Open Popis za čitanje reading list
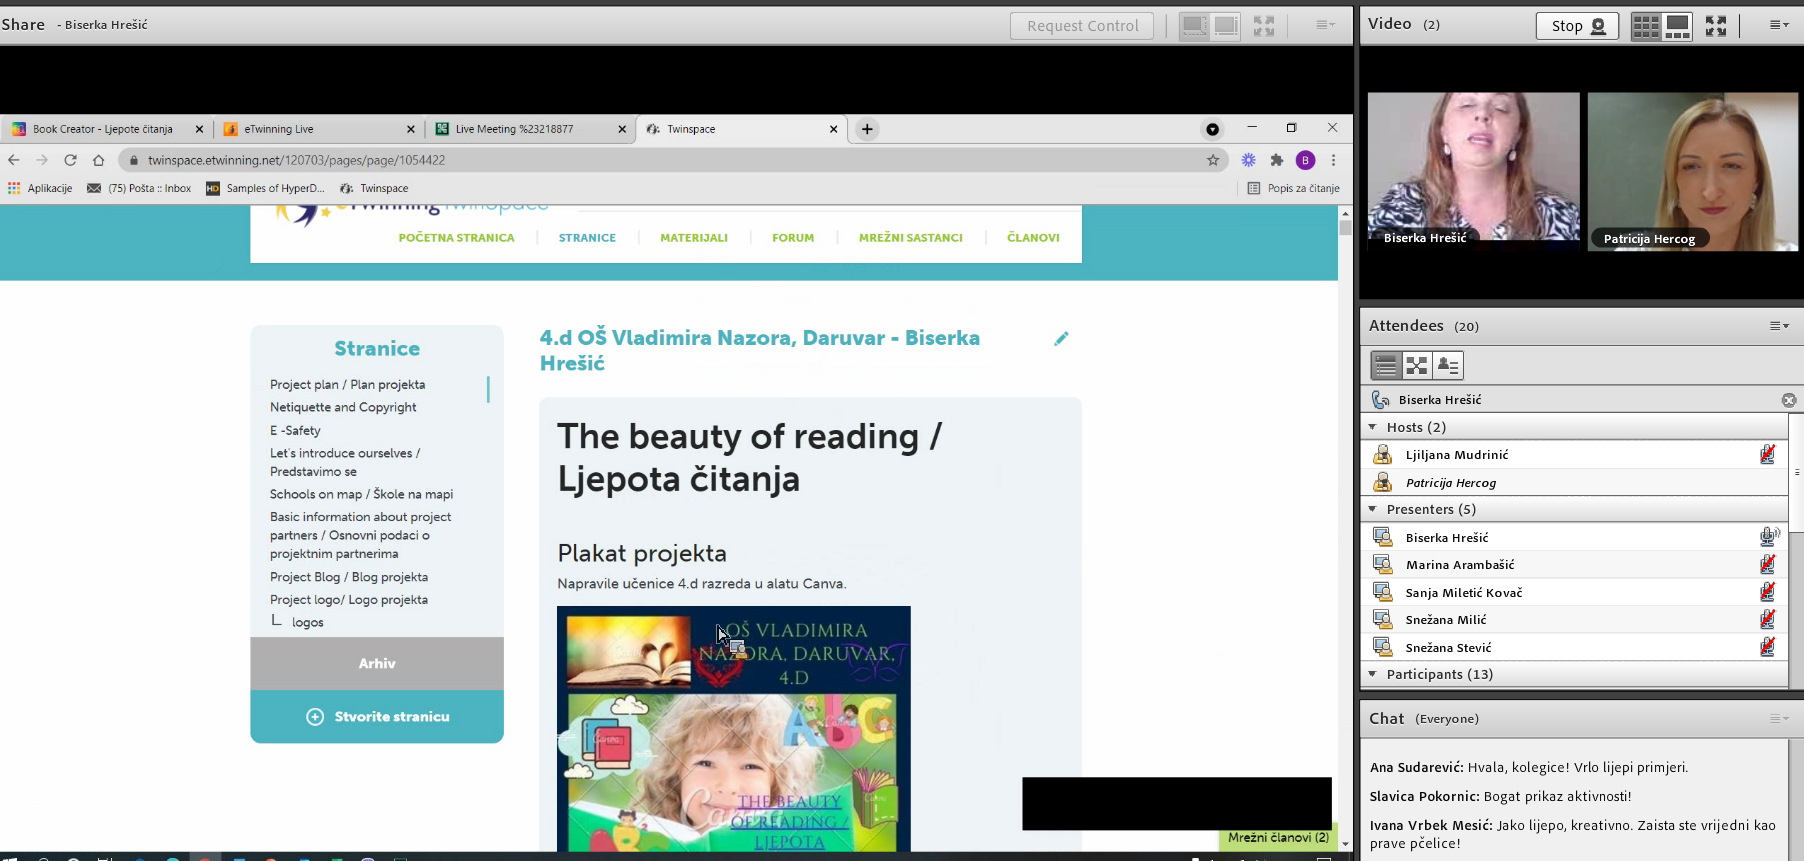This screenshot has height=861, width=1804. tap(1293, 188)
